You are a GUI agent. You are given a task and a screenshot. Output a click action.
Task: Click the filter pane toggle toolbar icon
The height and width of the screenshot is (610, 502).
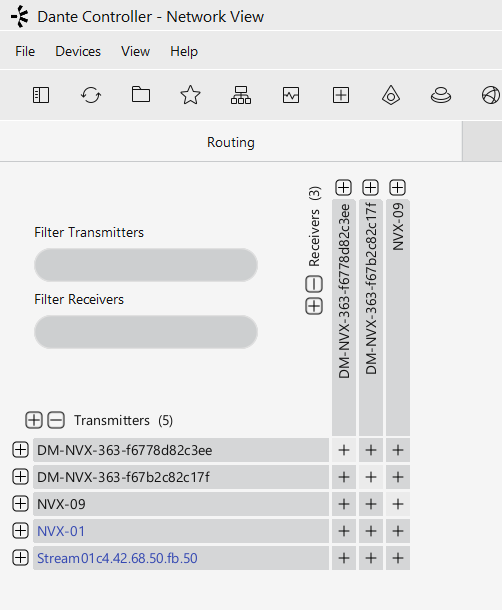(41, 95)
